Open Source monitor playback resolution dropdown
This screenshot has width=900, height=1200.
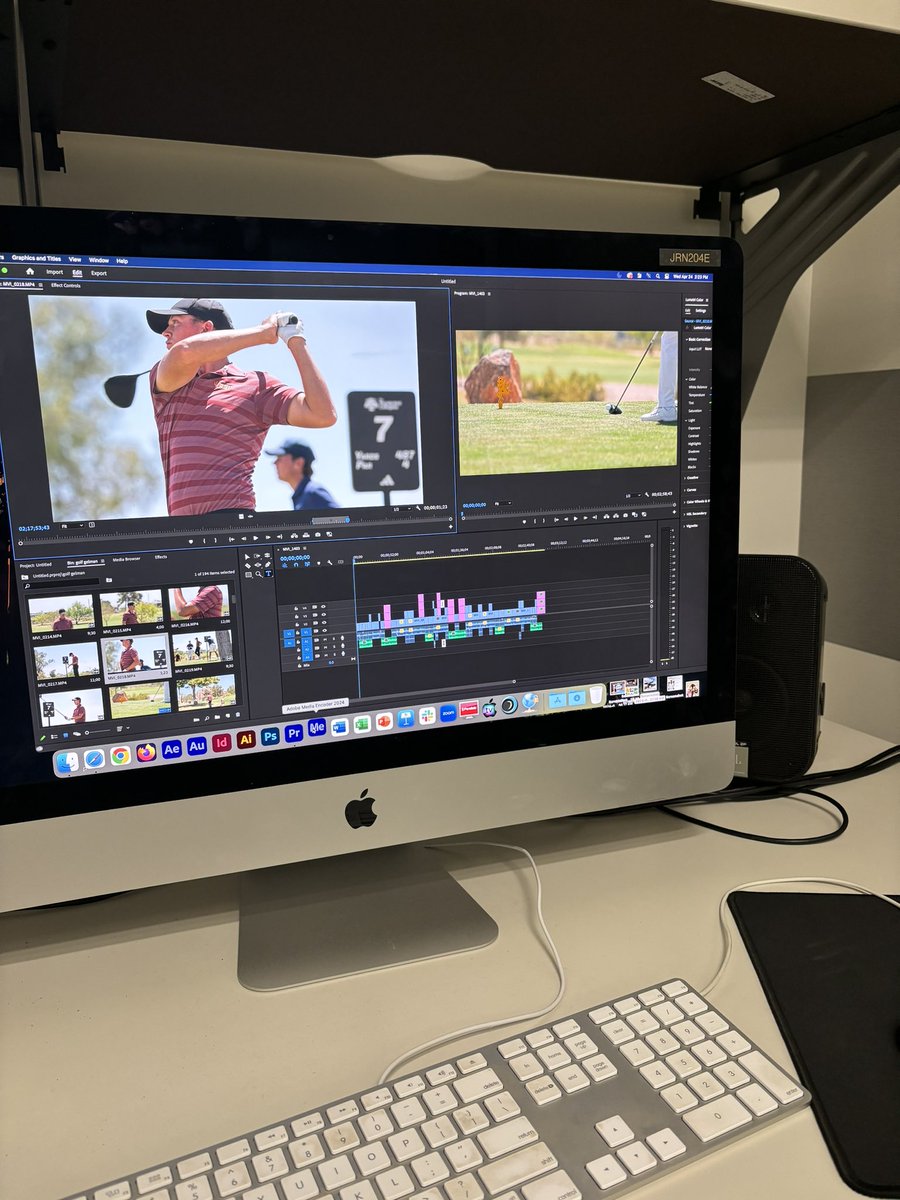401,508
